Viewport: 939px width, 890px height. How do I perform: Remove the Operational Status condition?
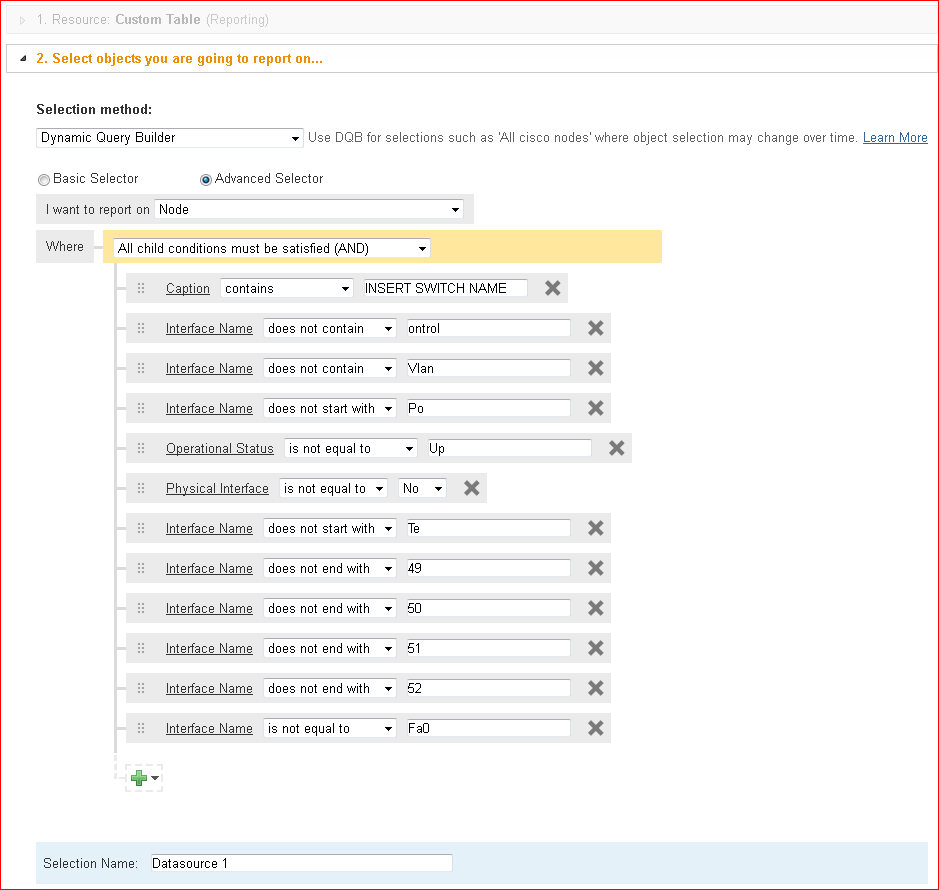coord(616,448)
